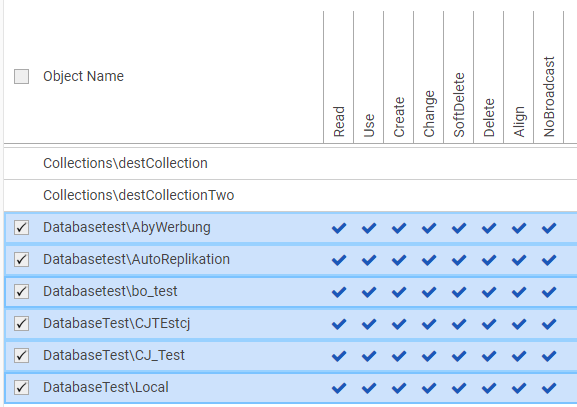Toggle Read checkmark for DatabaseTest\CJ_Test
The image size is (577, 407).
339,356
